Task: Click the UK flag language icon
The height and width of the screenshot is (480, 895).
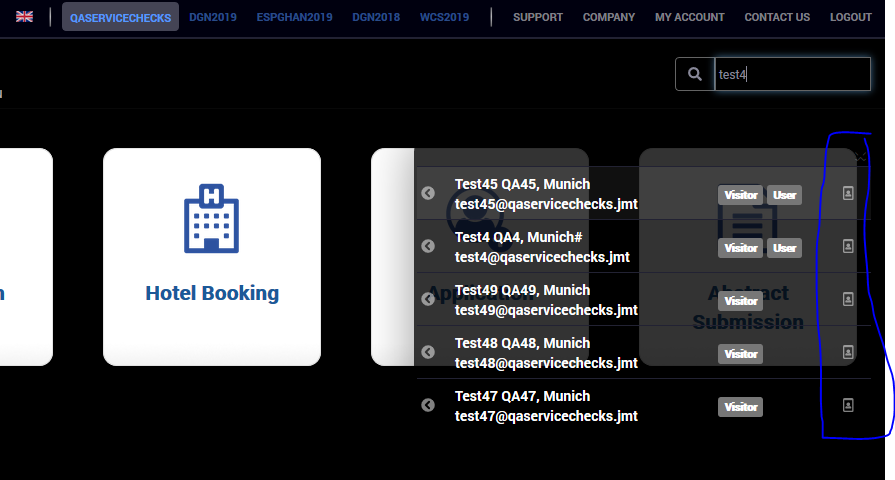Action: click(x=24, y=17)
